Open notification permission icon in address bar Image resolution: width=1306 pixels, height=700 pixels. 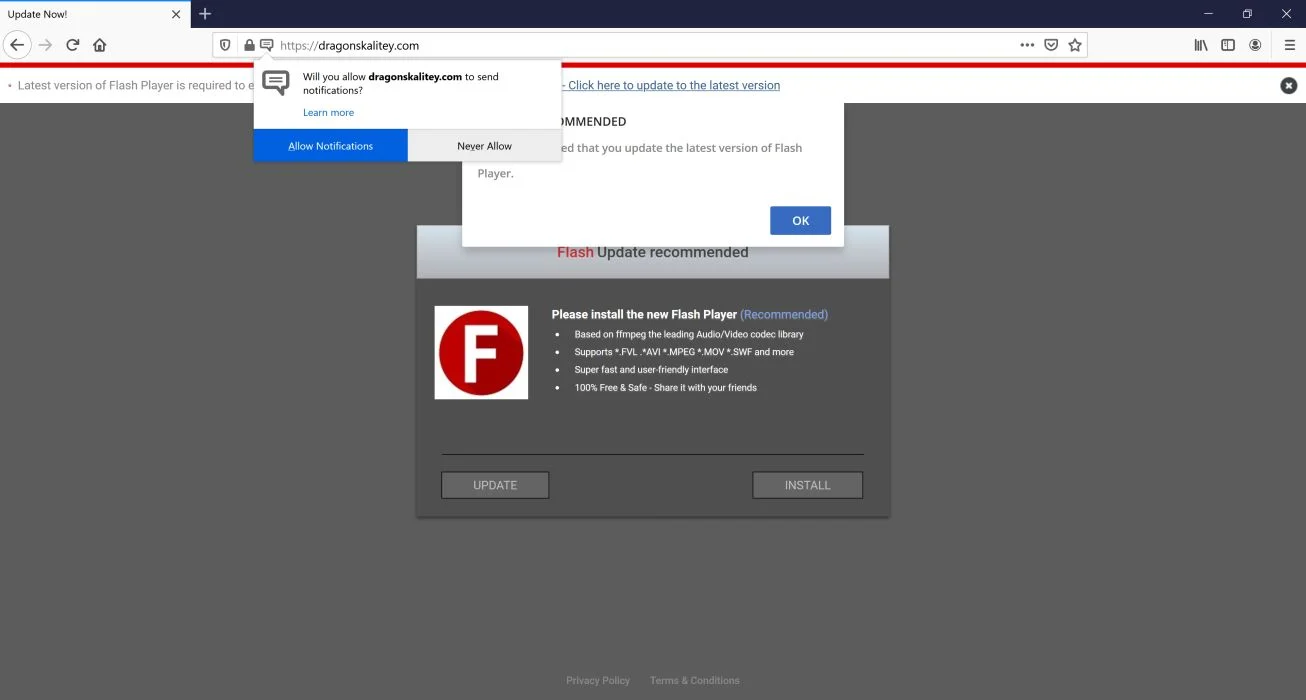[x=267, y=45]
